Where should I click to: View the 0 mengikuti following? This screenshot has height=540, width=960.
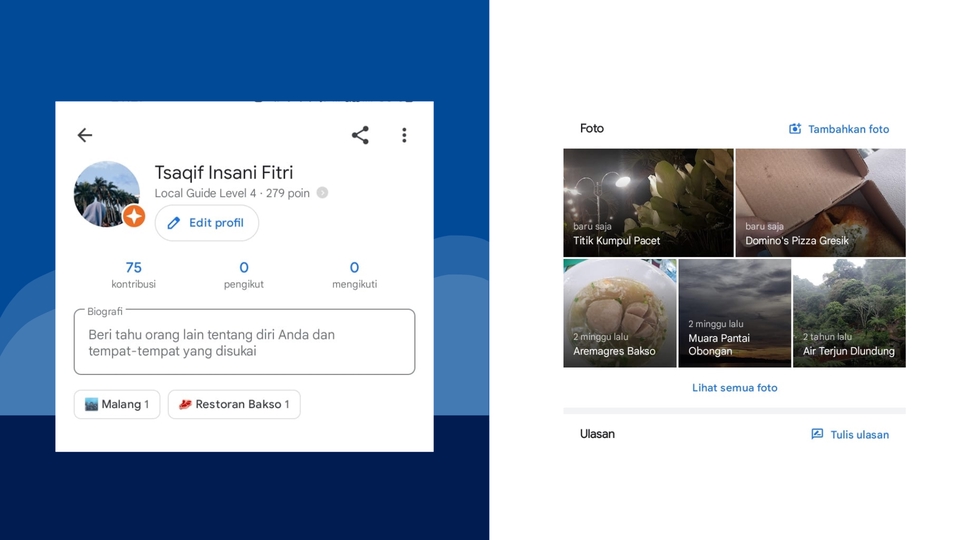[x=354, y=274]
